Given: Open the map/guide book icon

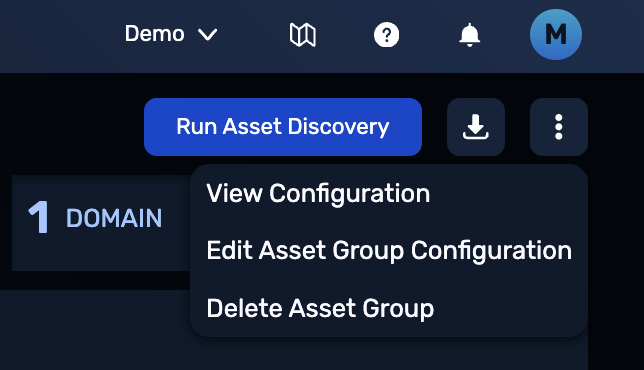Looking at the screenshot, I should tap(303, 34).
